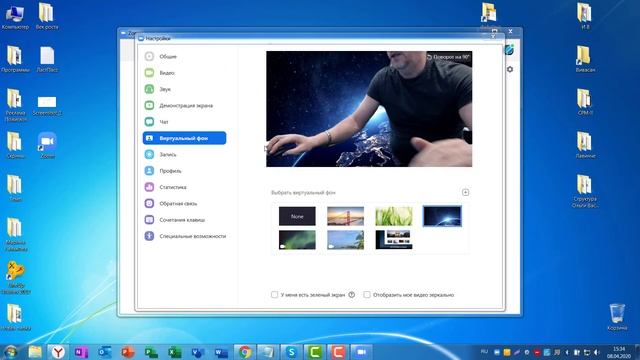640x360 pixels.
Task: Open Outlook from taskbar
Action: pos(104,352)
